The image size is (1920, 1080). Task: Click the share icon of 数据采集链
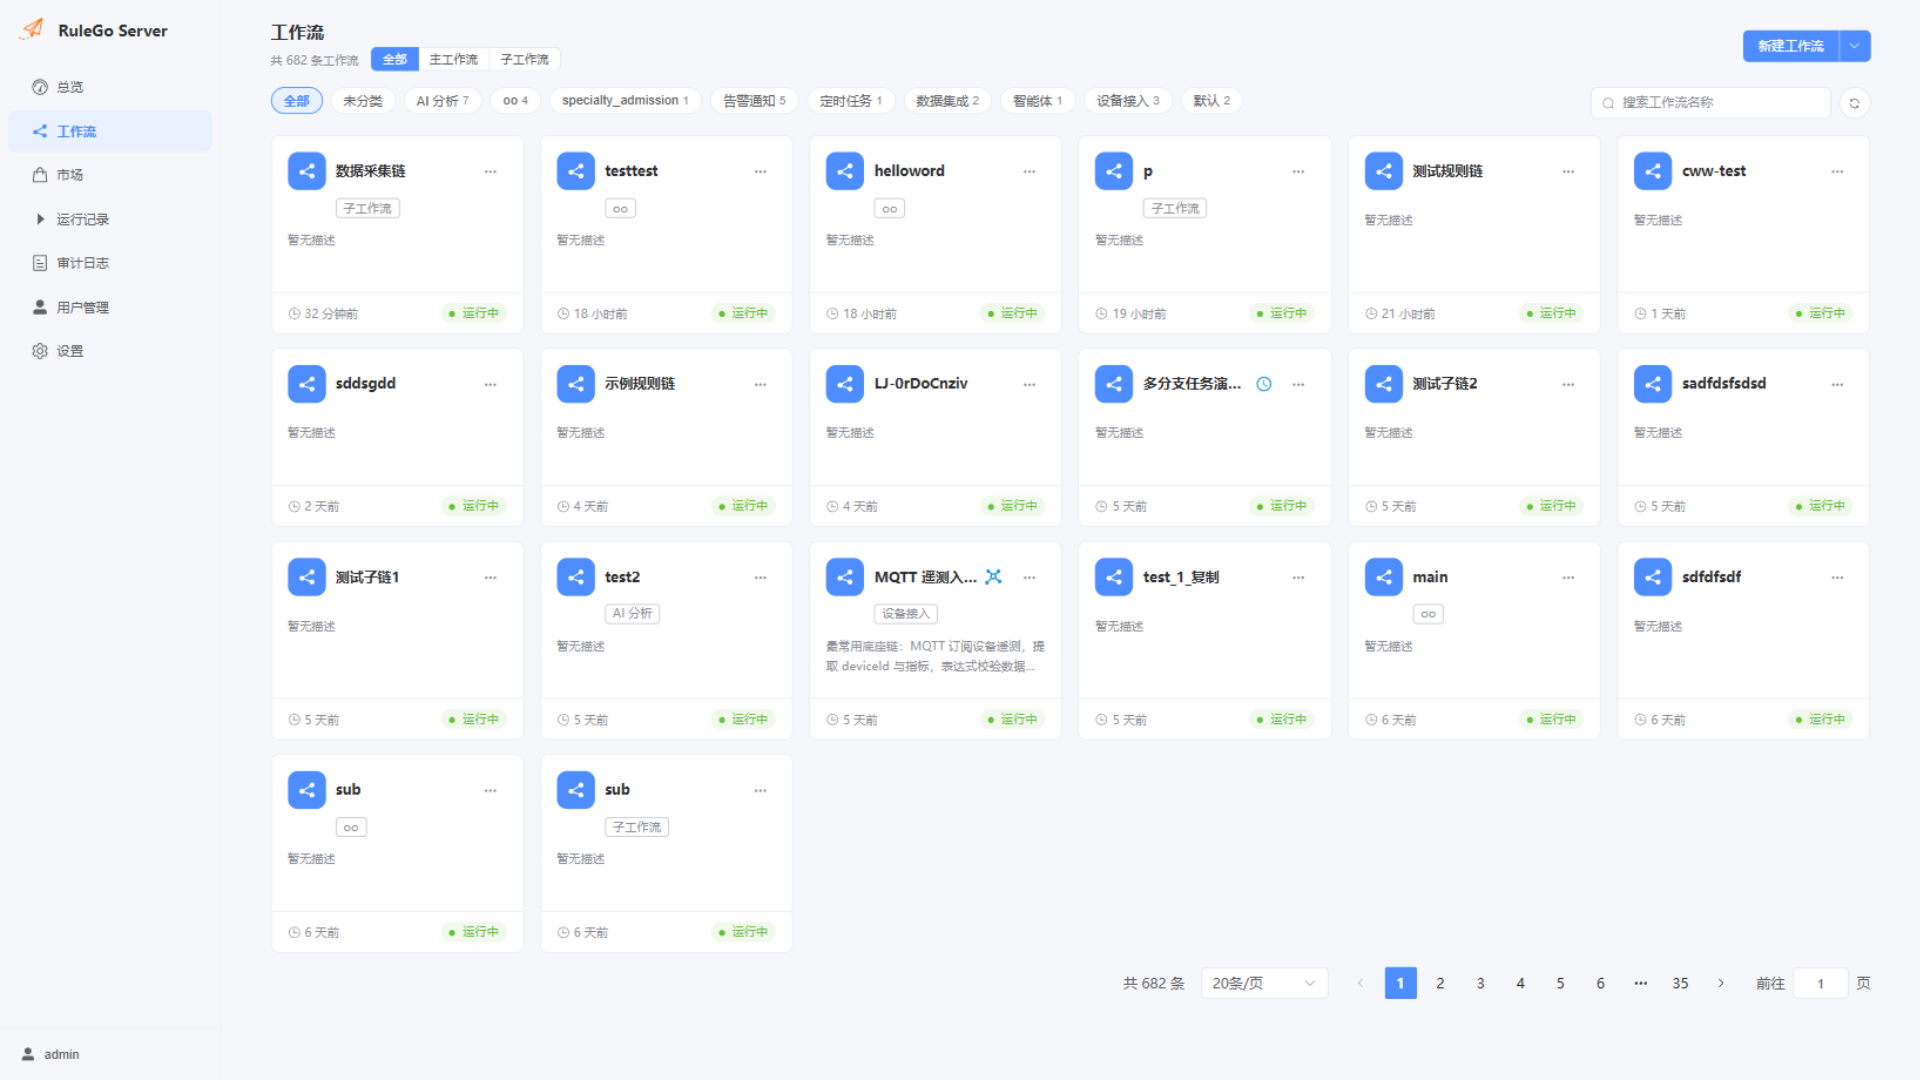tap(307, 171)
